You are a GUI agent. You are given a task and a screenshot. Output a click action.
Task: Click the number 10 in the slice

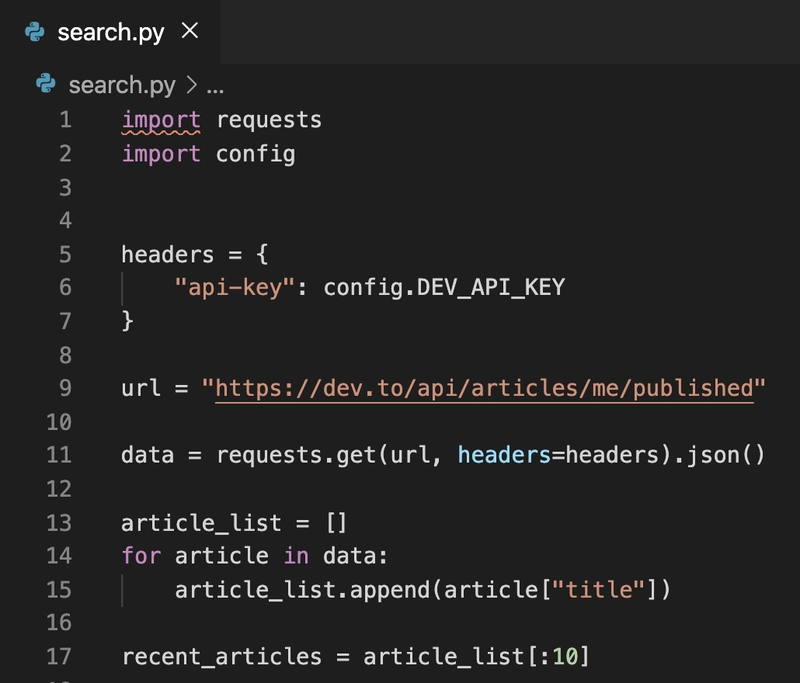point(565,657)
